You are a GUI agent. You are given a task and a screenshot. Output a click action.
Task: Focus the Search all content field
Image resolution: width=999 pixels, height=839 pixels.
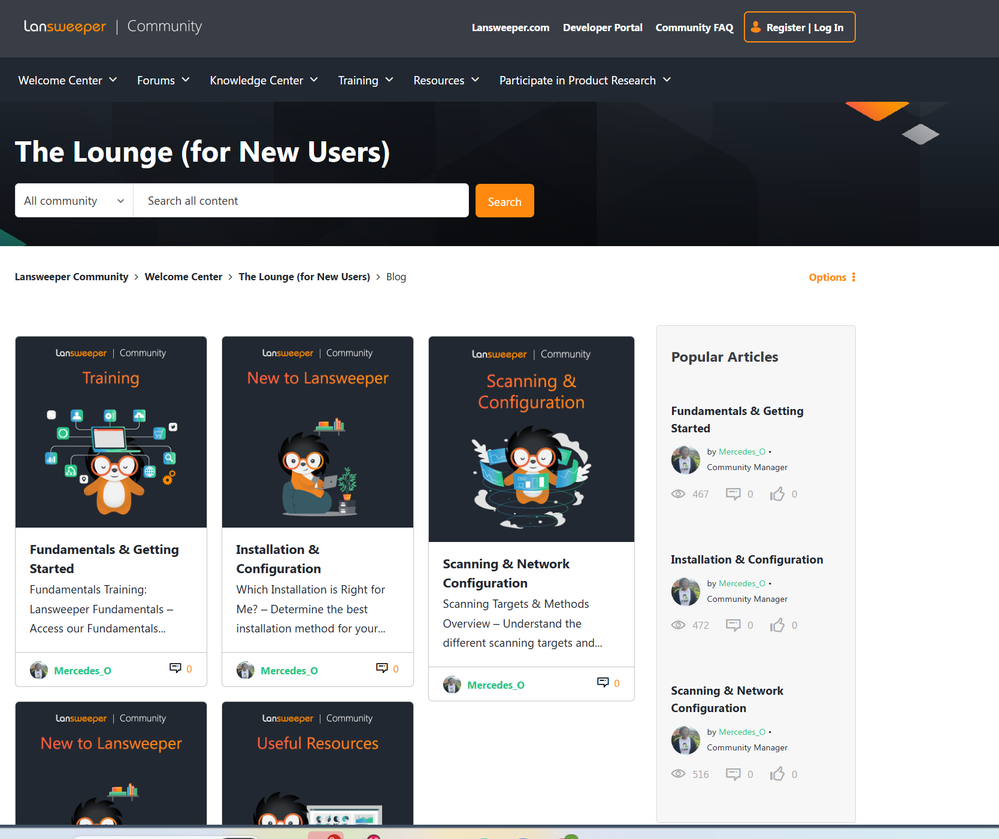pyautogui.click(x=301, y=201)
